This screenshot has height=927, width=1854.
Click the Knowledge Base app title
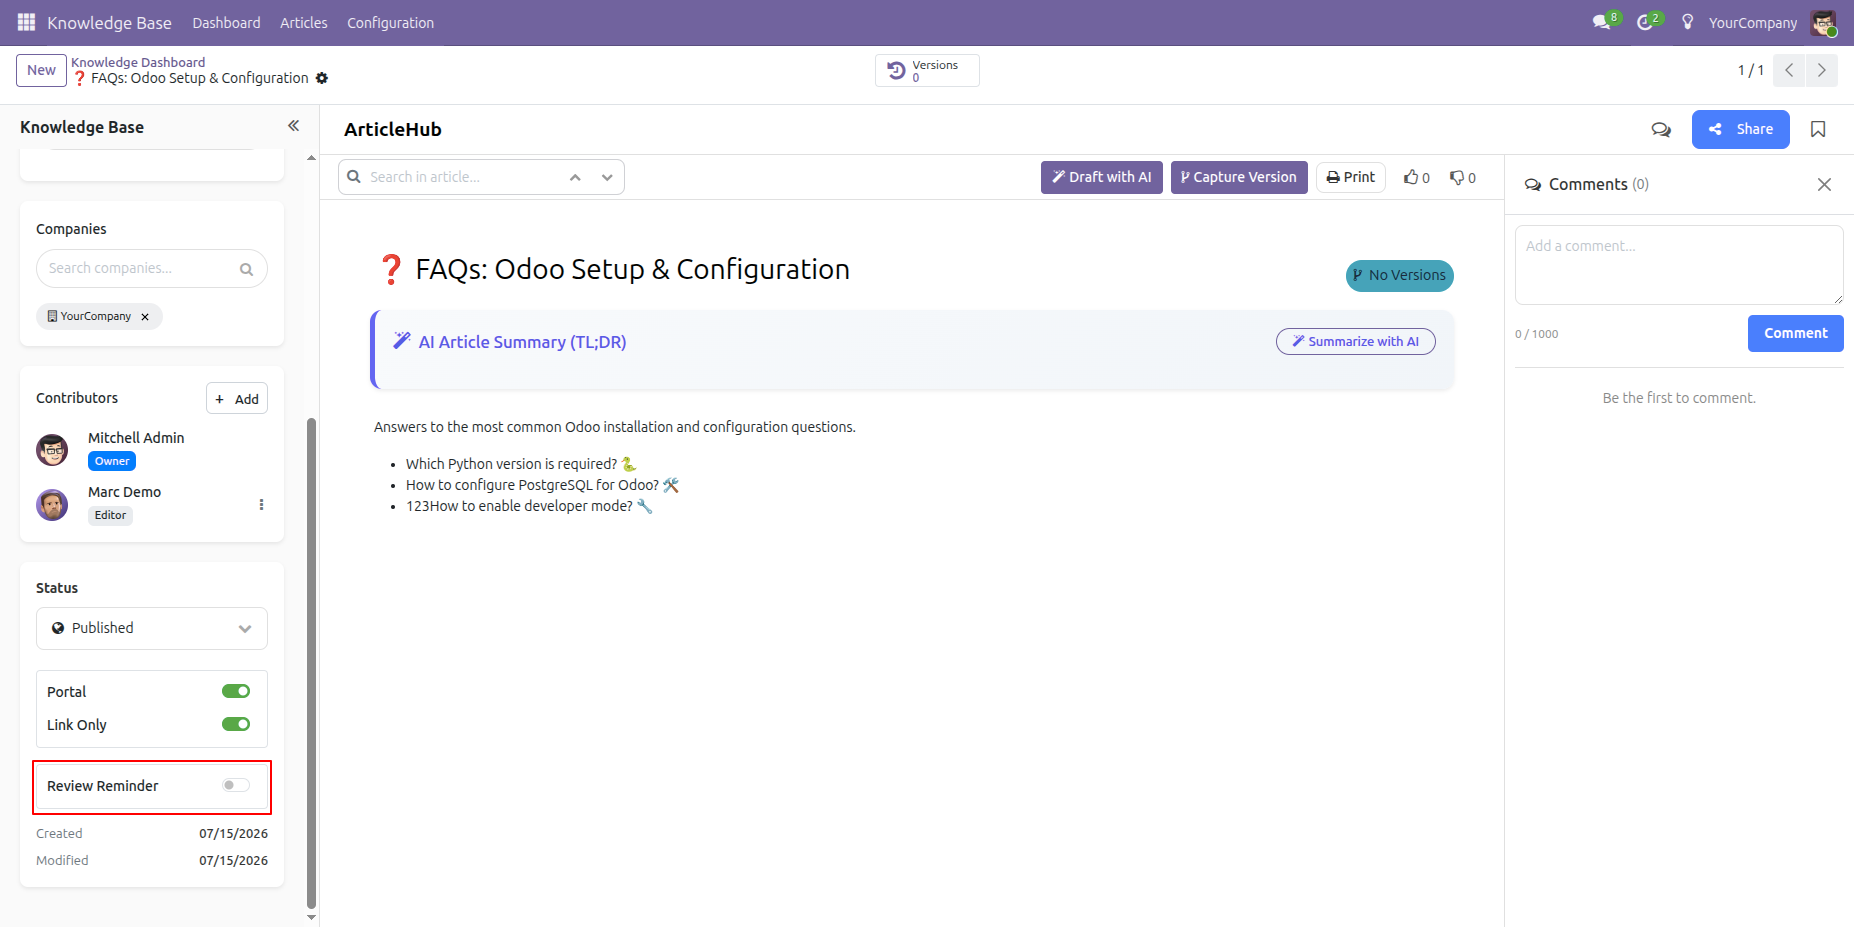109,22
